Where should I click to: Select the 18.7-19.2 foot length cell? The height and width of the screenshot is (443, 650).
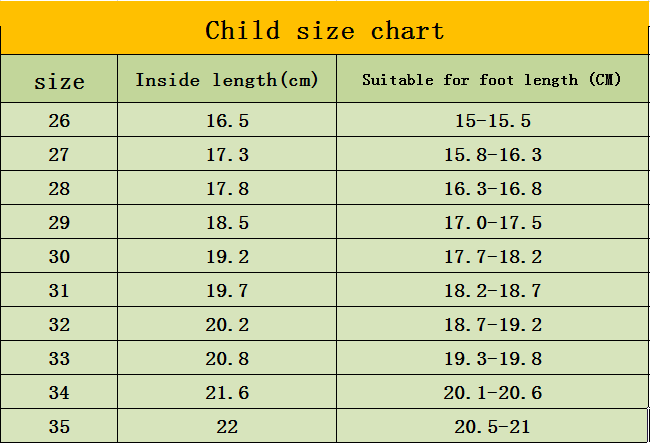click(492, 325)
